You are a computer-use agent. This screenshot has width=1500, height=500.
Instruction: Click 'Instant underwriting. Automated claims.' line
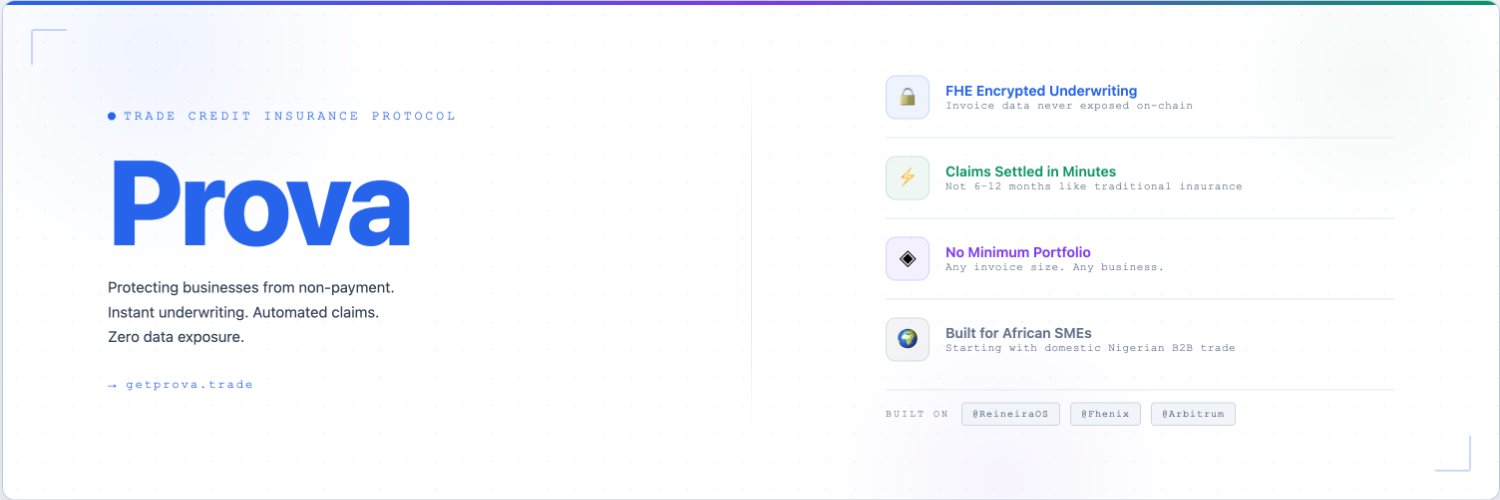(x=243, y=312)
